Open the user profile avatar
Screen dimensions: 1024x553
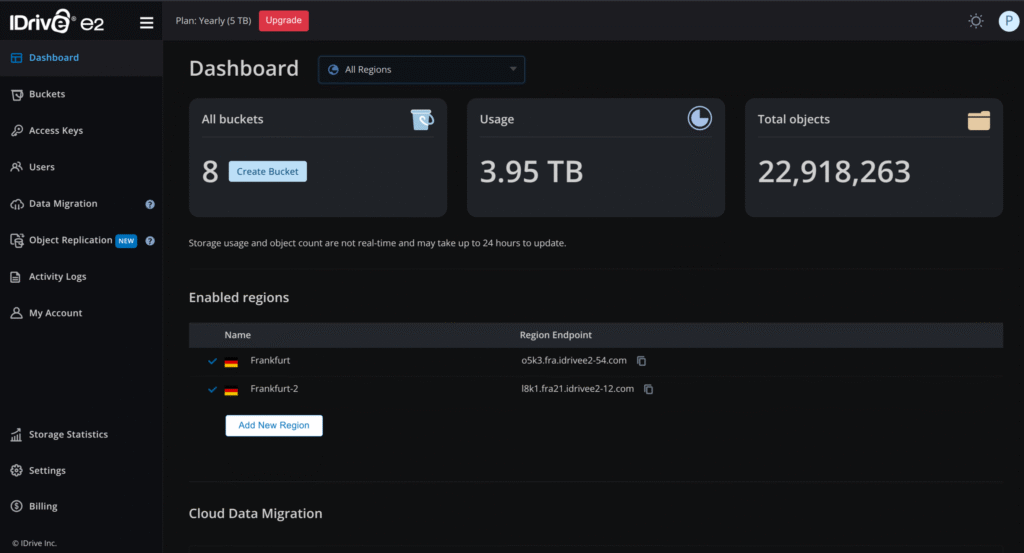[1008, 21]
